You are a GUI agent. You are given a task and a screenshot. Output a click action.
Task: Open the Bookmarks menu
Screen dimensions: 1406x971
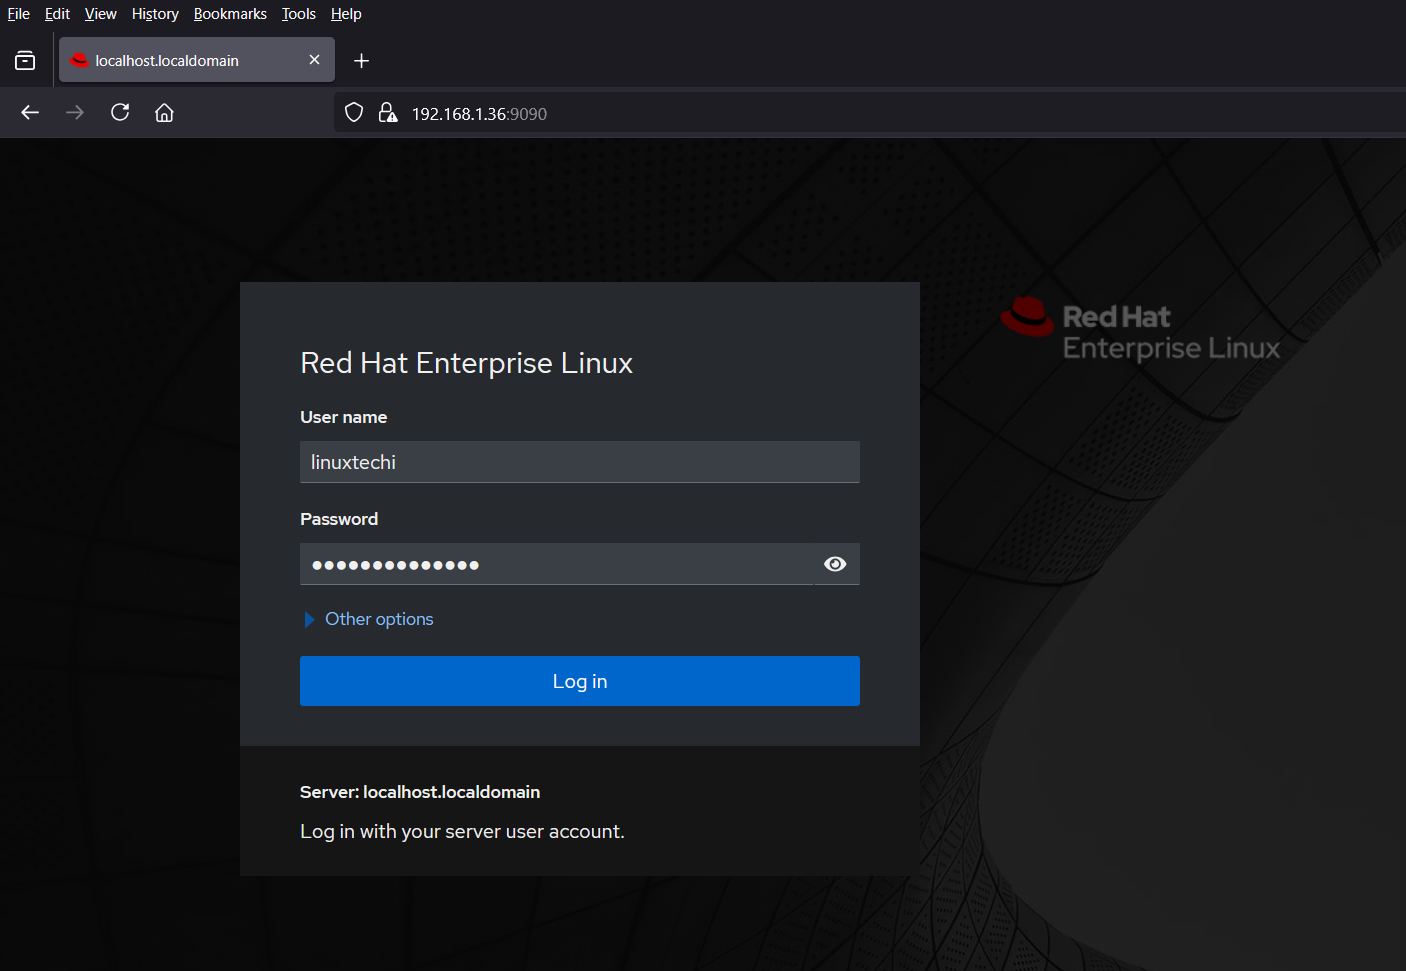coord(230,14)
